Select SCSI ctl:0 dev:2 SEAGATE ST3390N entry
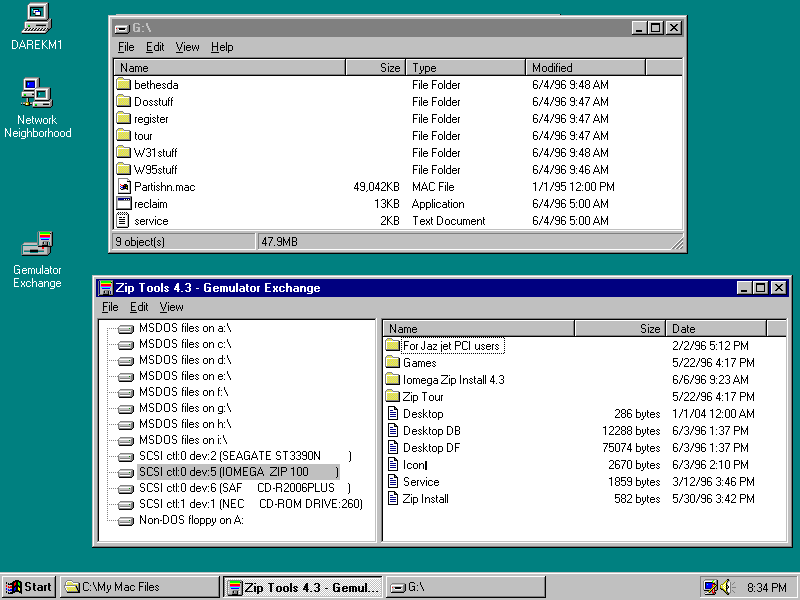This screenshot has height=600, width=800. coord(245,456)
